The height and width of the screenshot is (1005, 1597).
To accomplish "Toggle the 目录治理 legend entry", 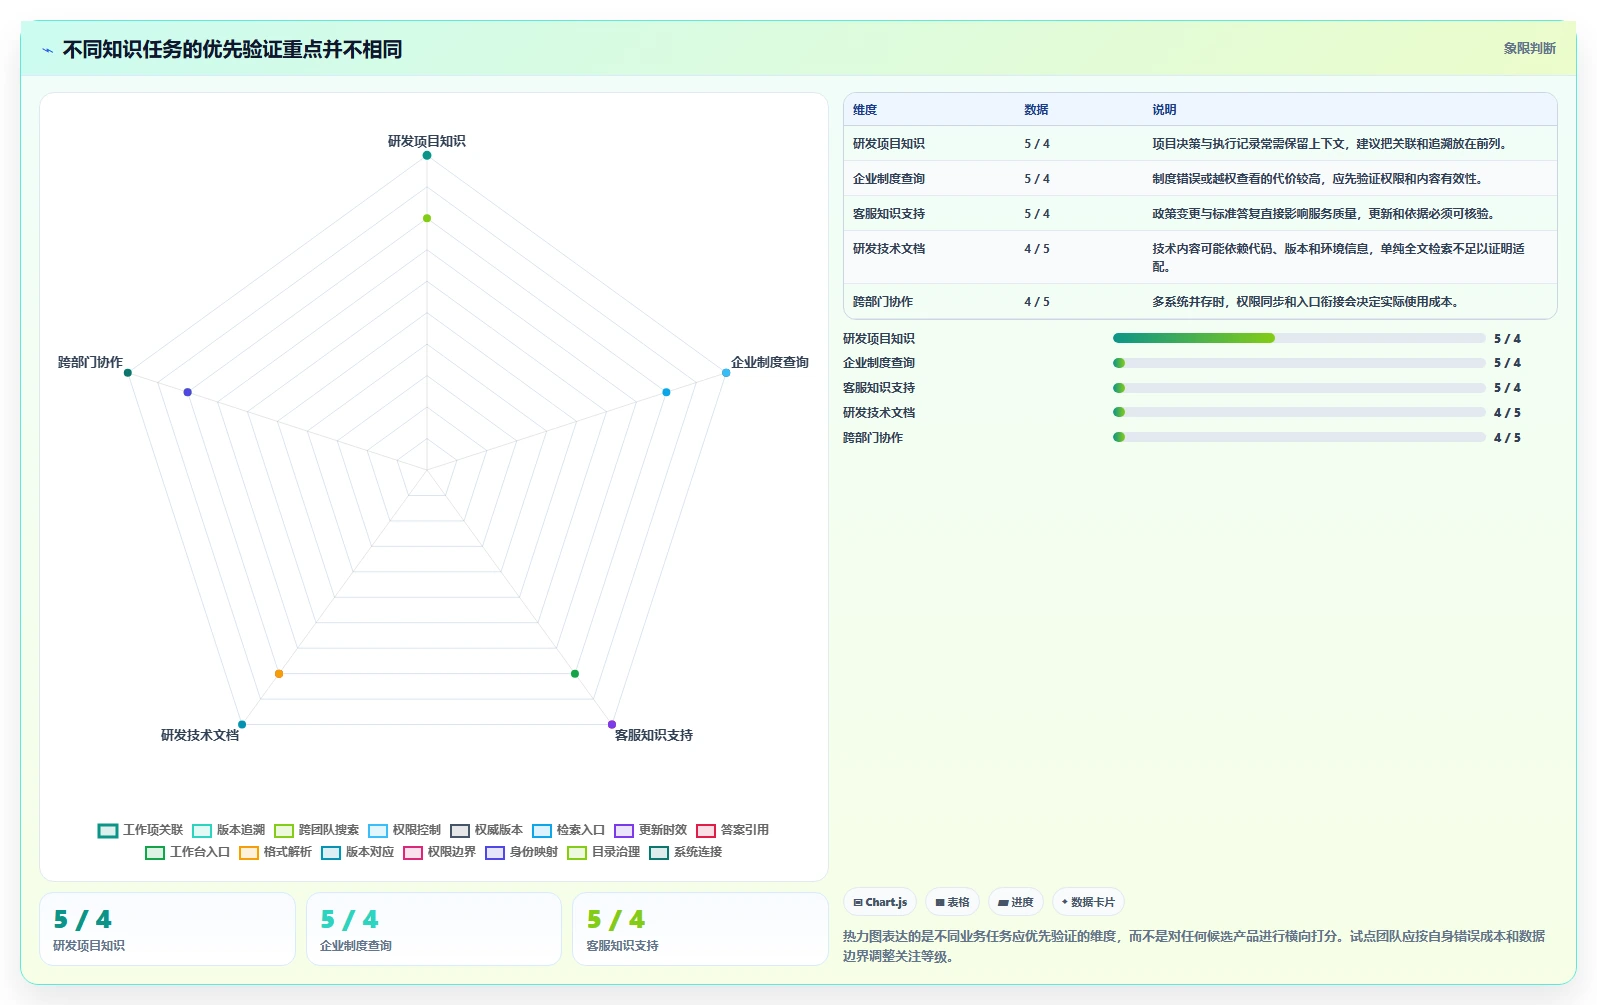I will 604,852.
